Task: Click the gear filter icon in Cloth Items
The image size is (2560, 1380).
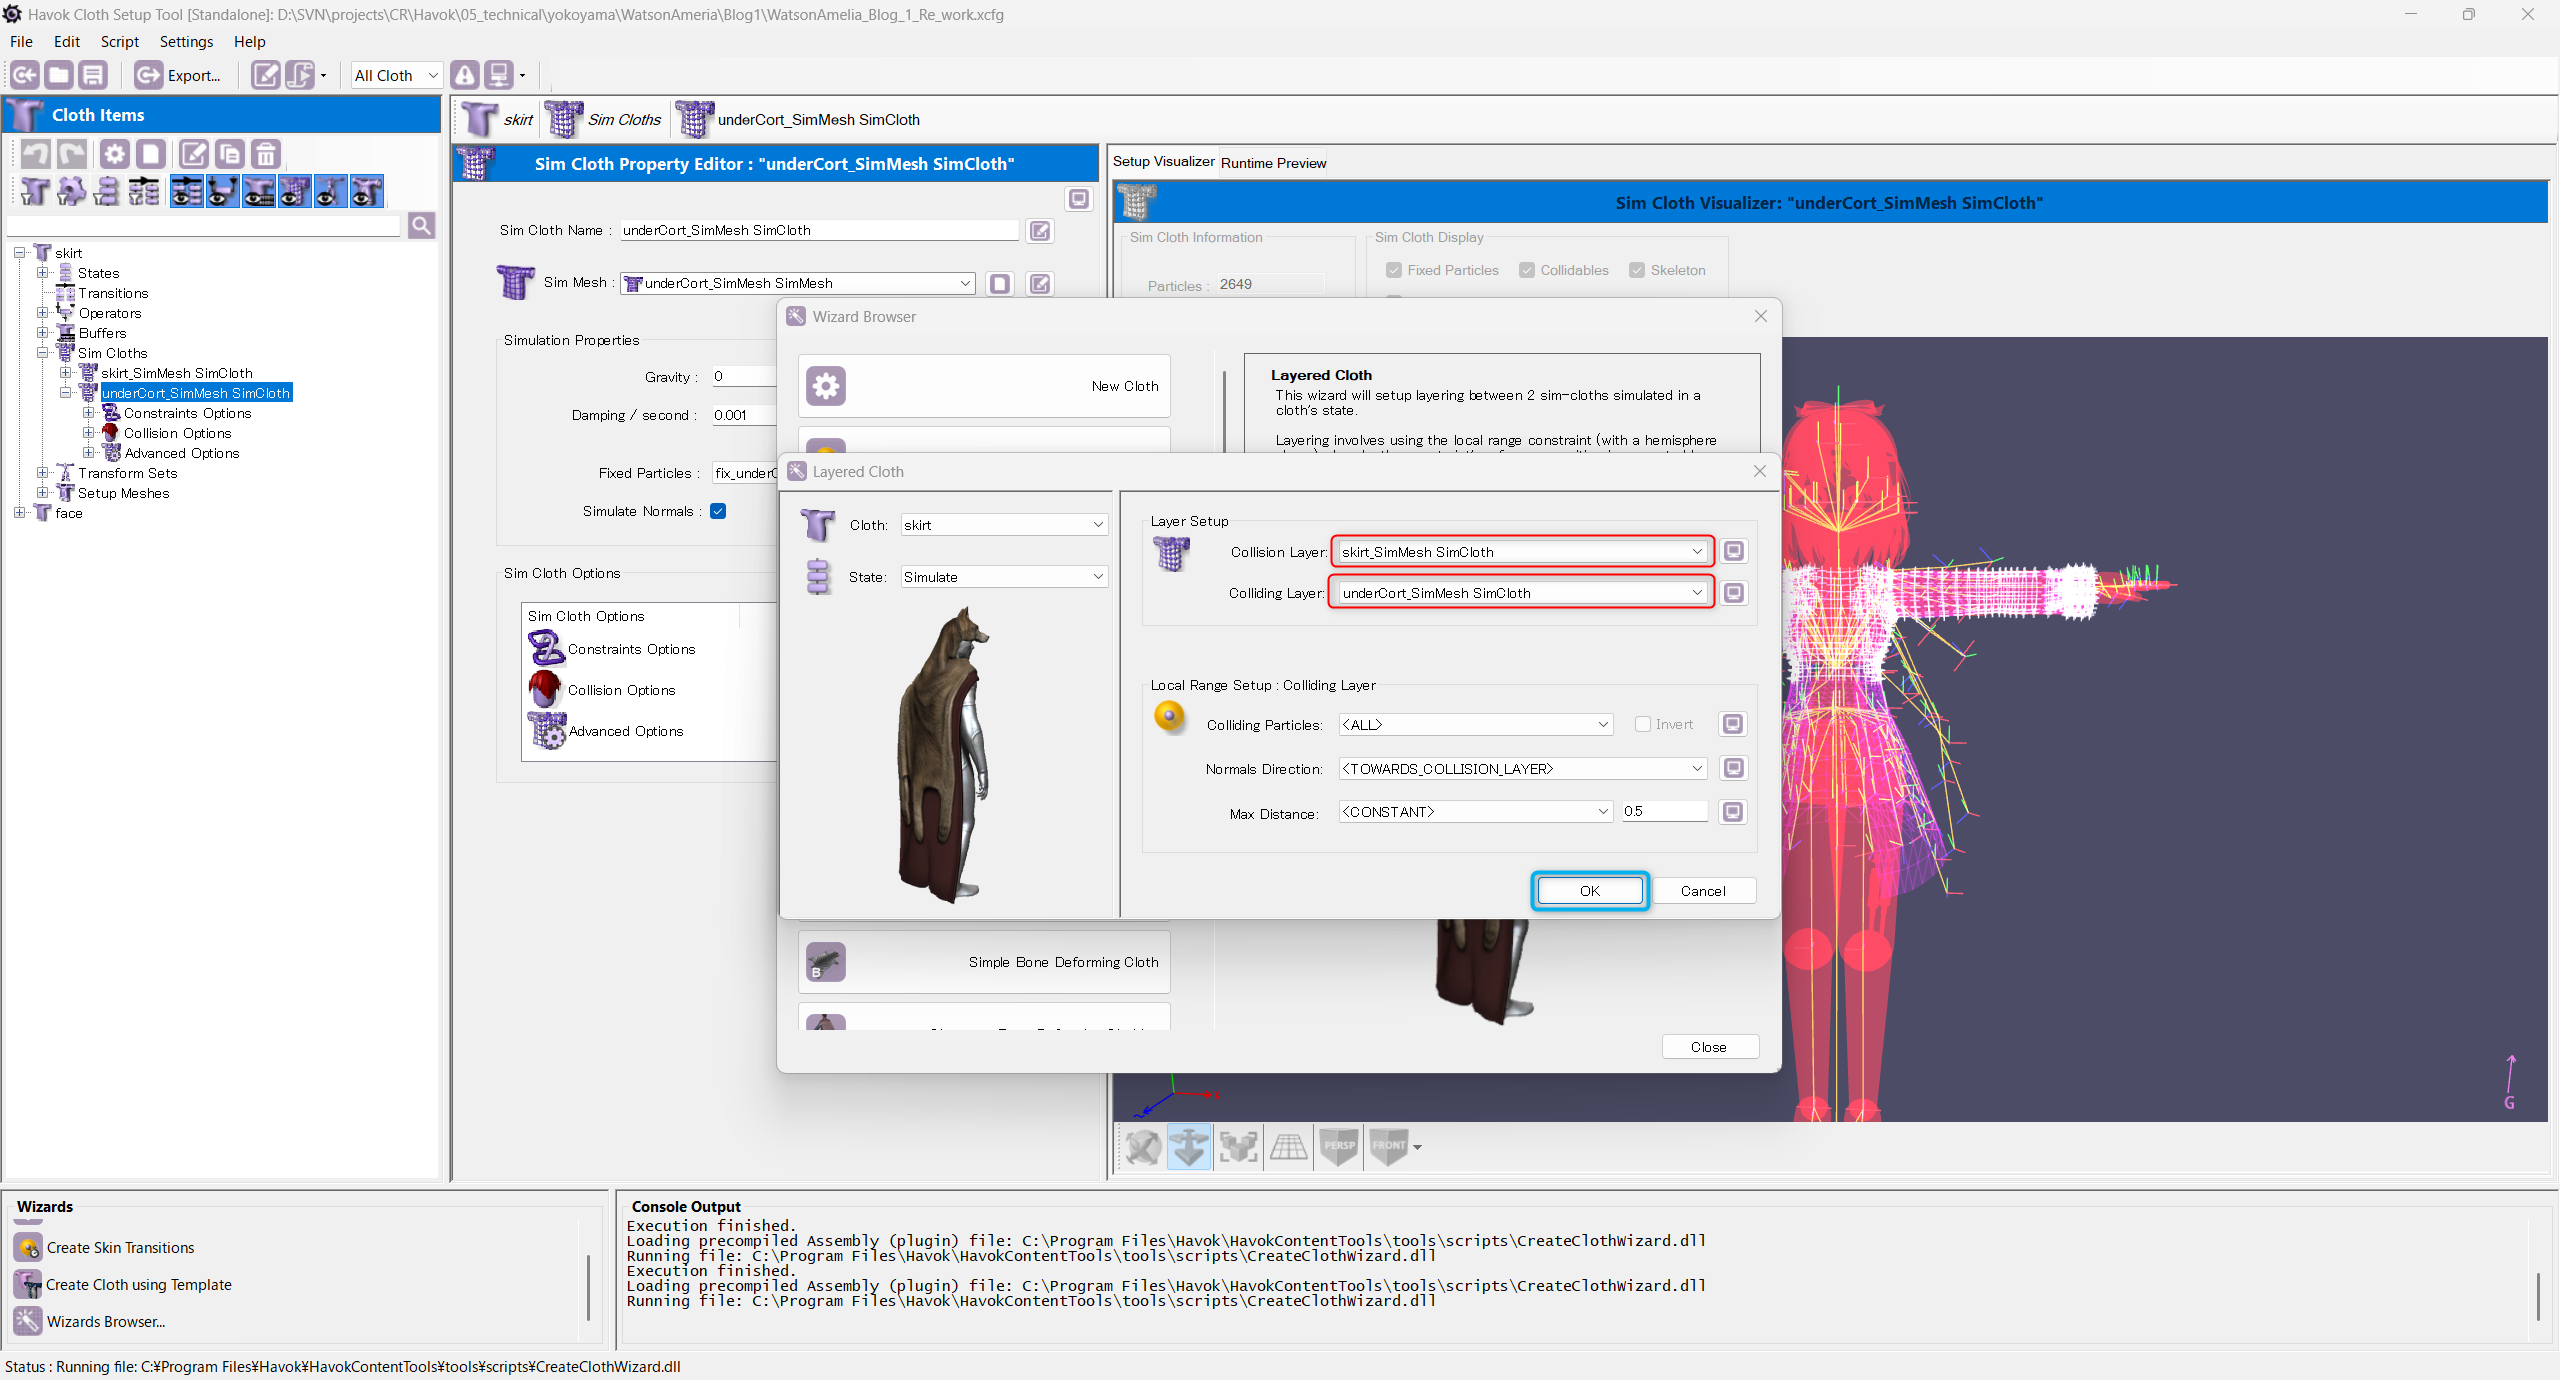Action: click(x=71, y=191)
